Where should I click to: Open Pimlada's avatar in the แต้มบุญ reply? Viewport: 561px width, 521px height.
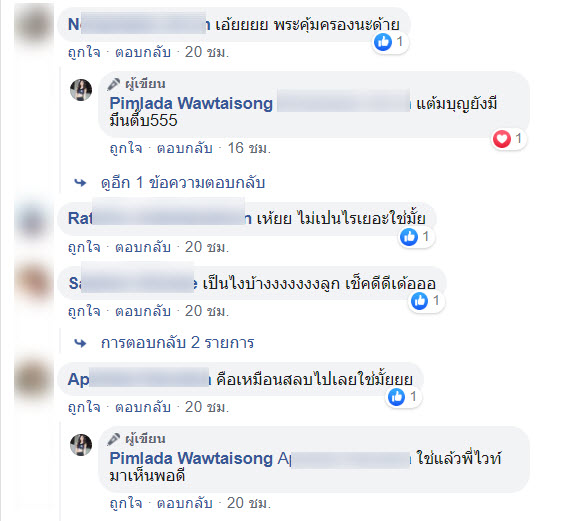(81, 90)
